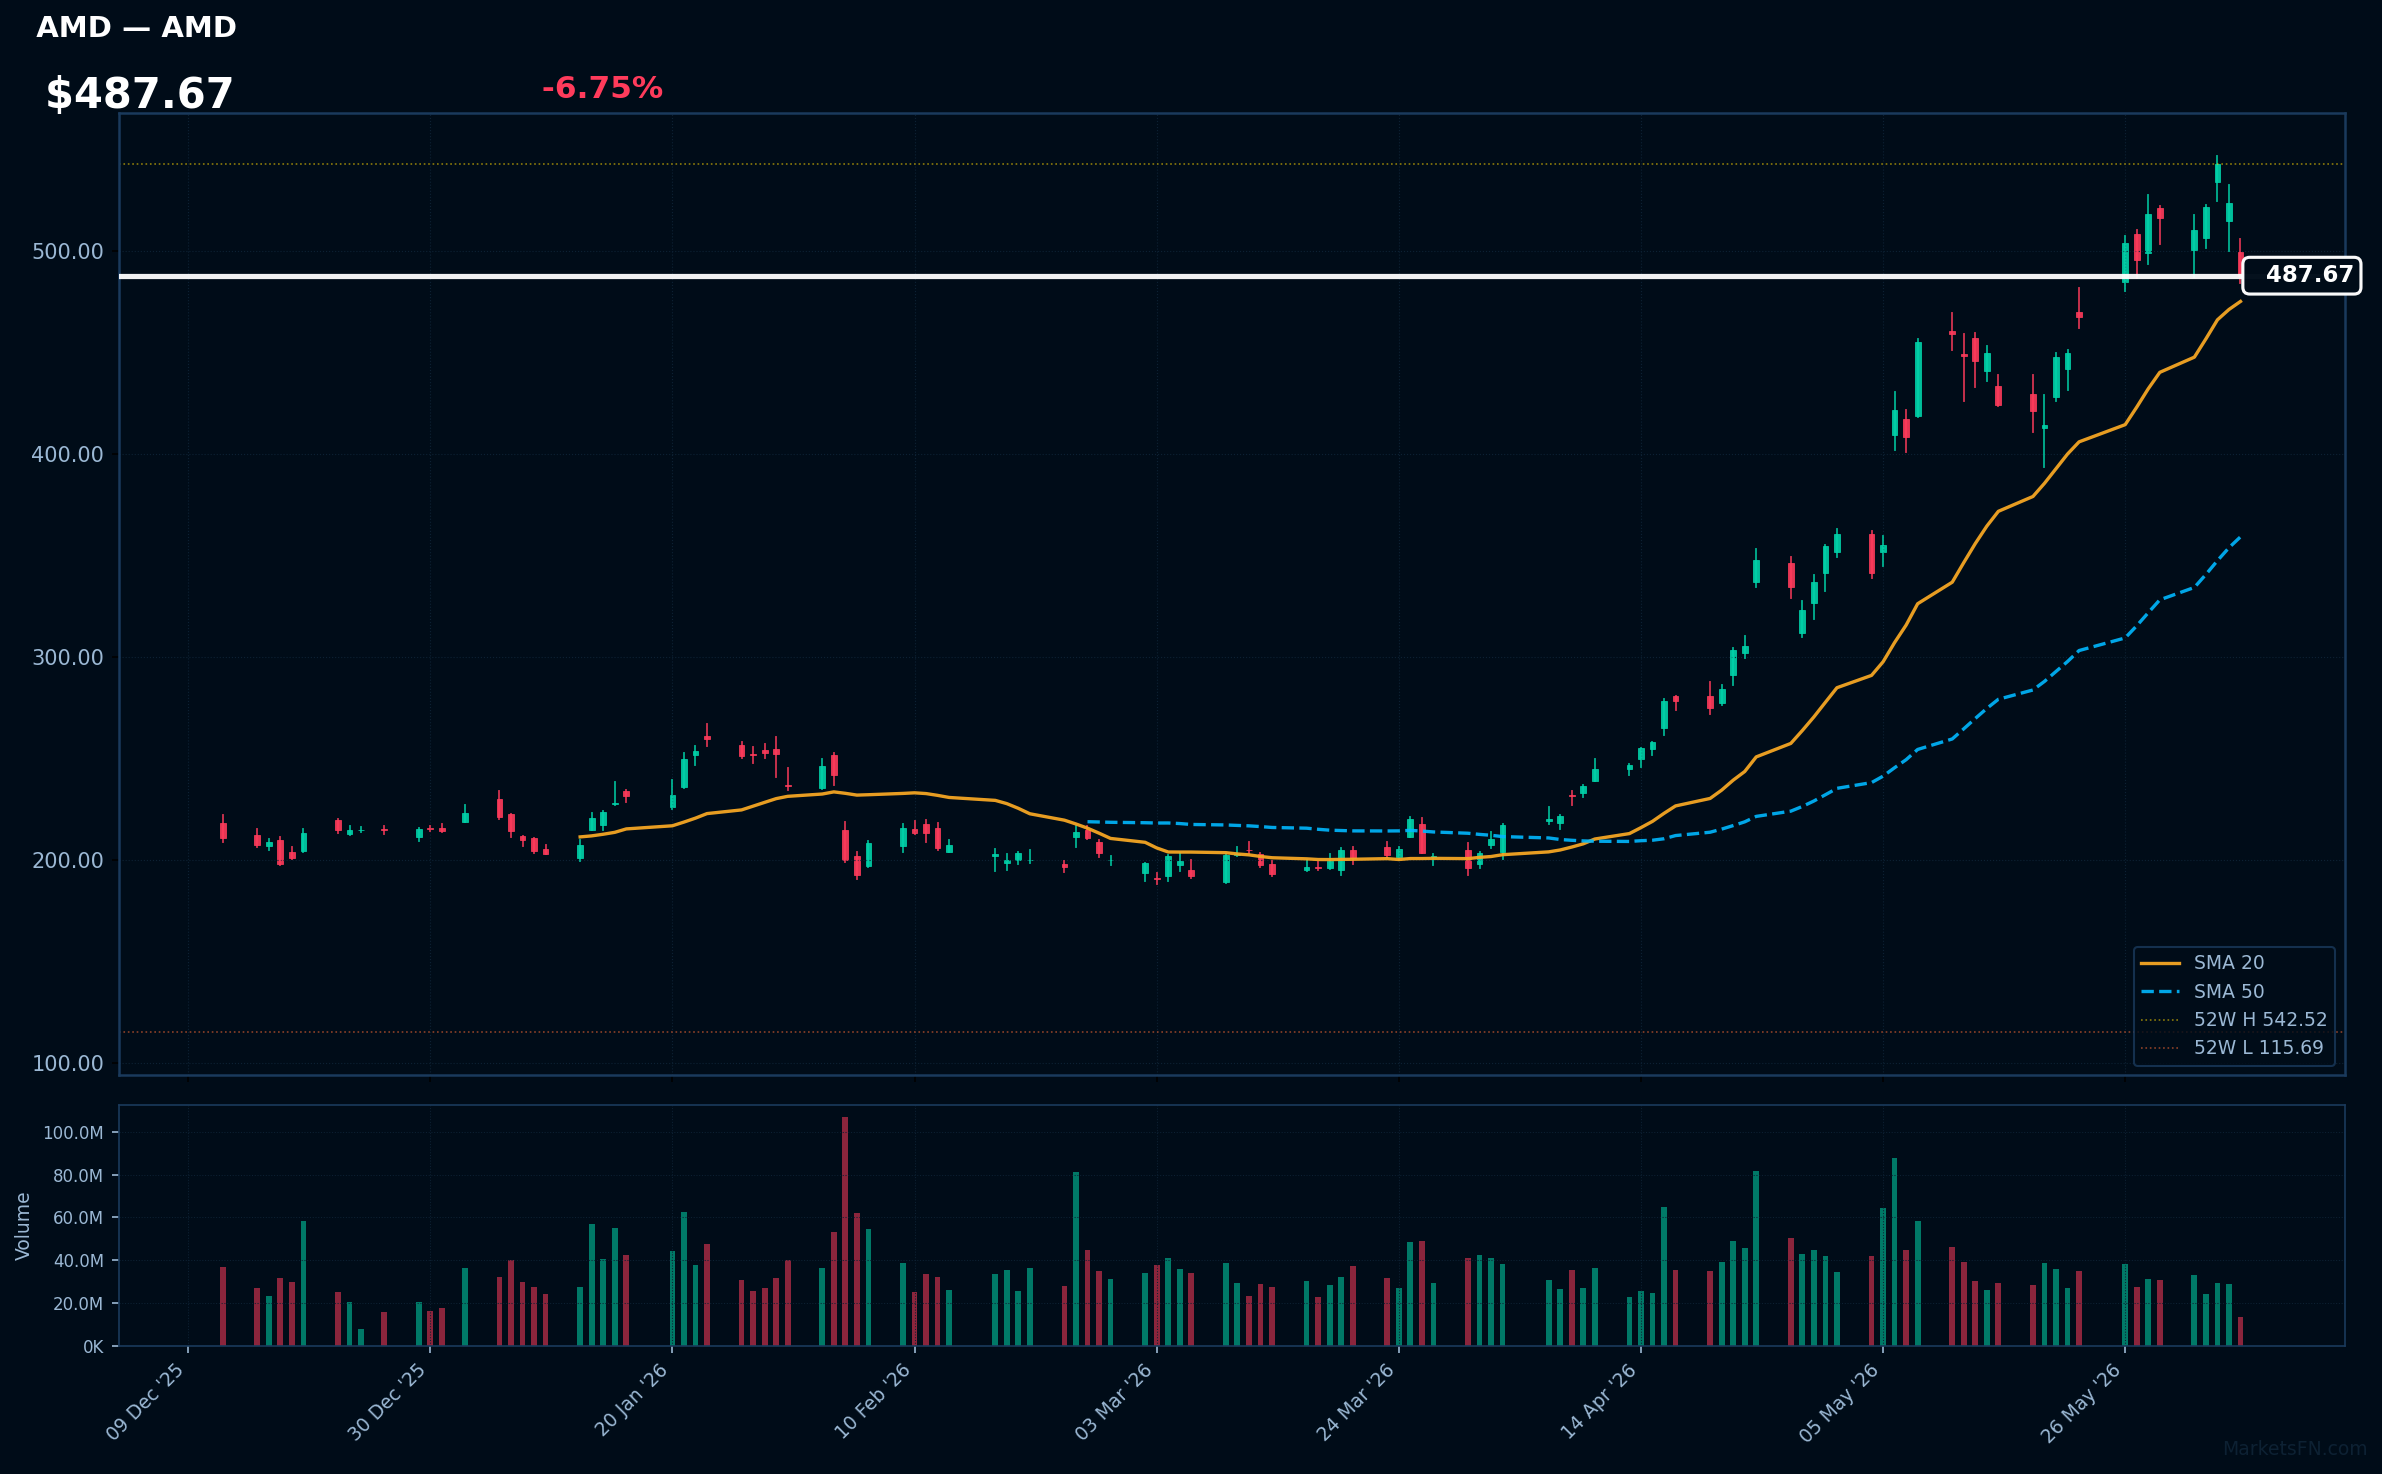The width and height of the screenshot is (2382, 1474).
Task: Click the -6.75% change percentage
Action: (x=602, y=88)
